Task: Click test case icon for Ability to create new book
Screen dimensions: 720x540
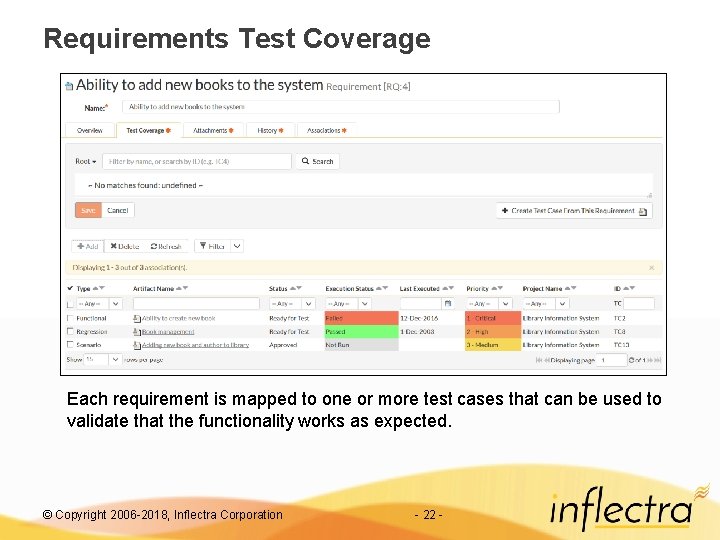Action: click(x=136, y=318)
